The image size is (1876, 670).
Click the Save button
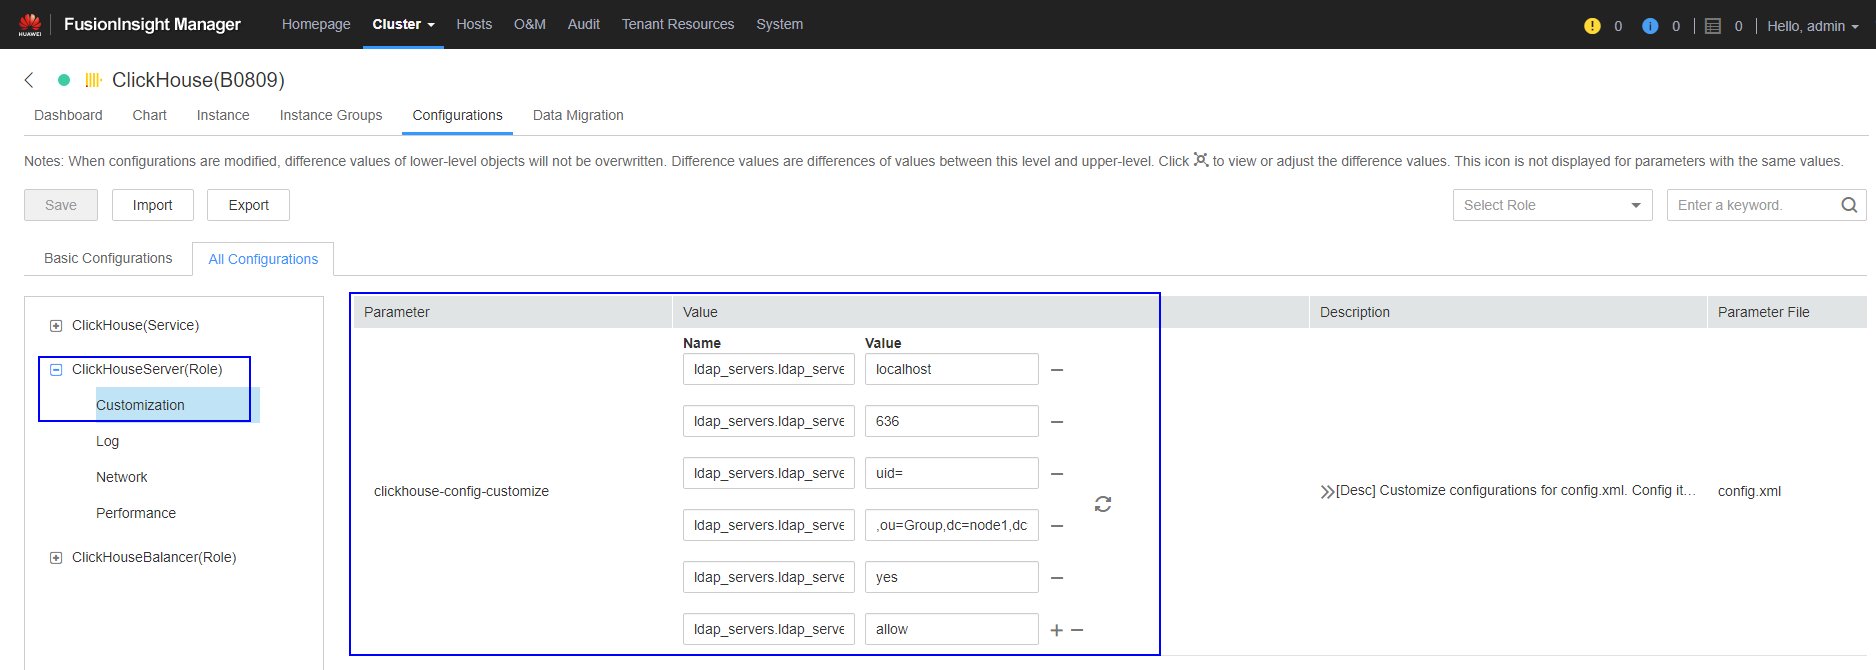tap(61, 205)
